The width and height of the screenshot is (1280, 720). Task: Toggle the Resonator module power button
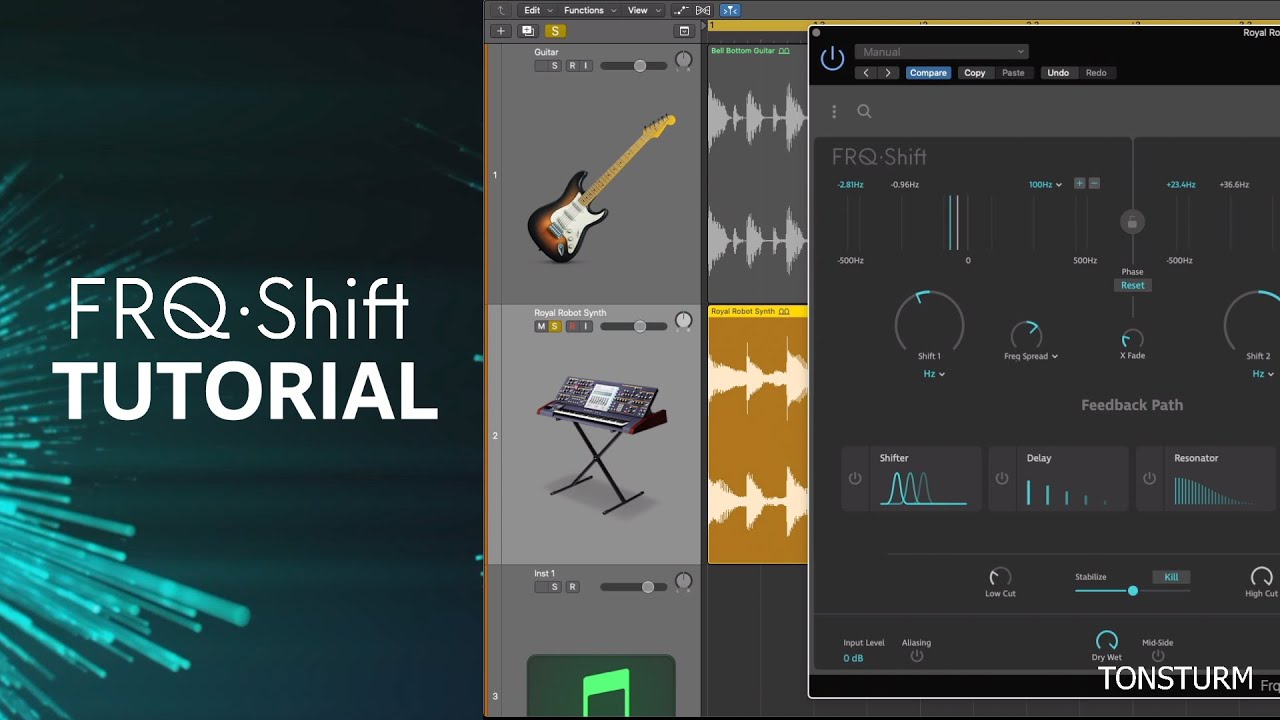pyautogui.click(x=1149, y=479)
